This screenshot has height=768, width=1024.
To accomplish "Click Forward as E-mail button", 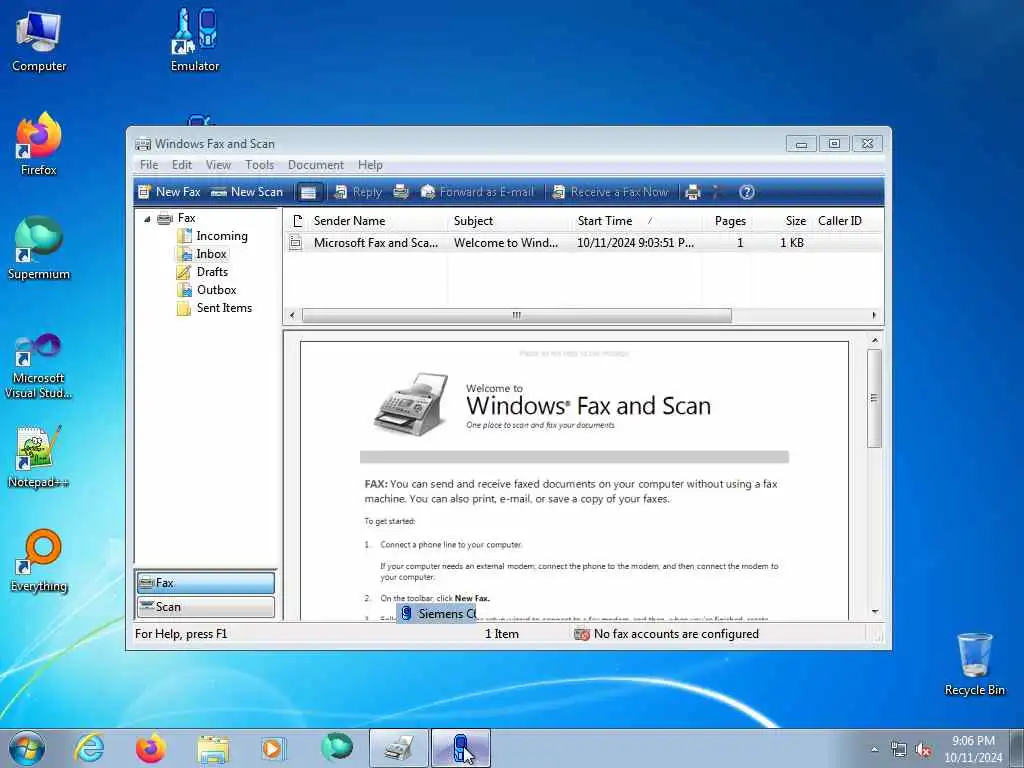I will pyautogui.click(x=477, y=192).
